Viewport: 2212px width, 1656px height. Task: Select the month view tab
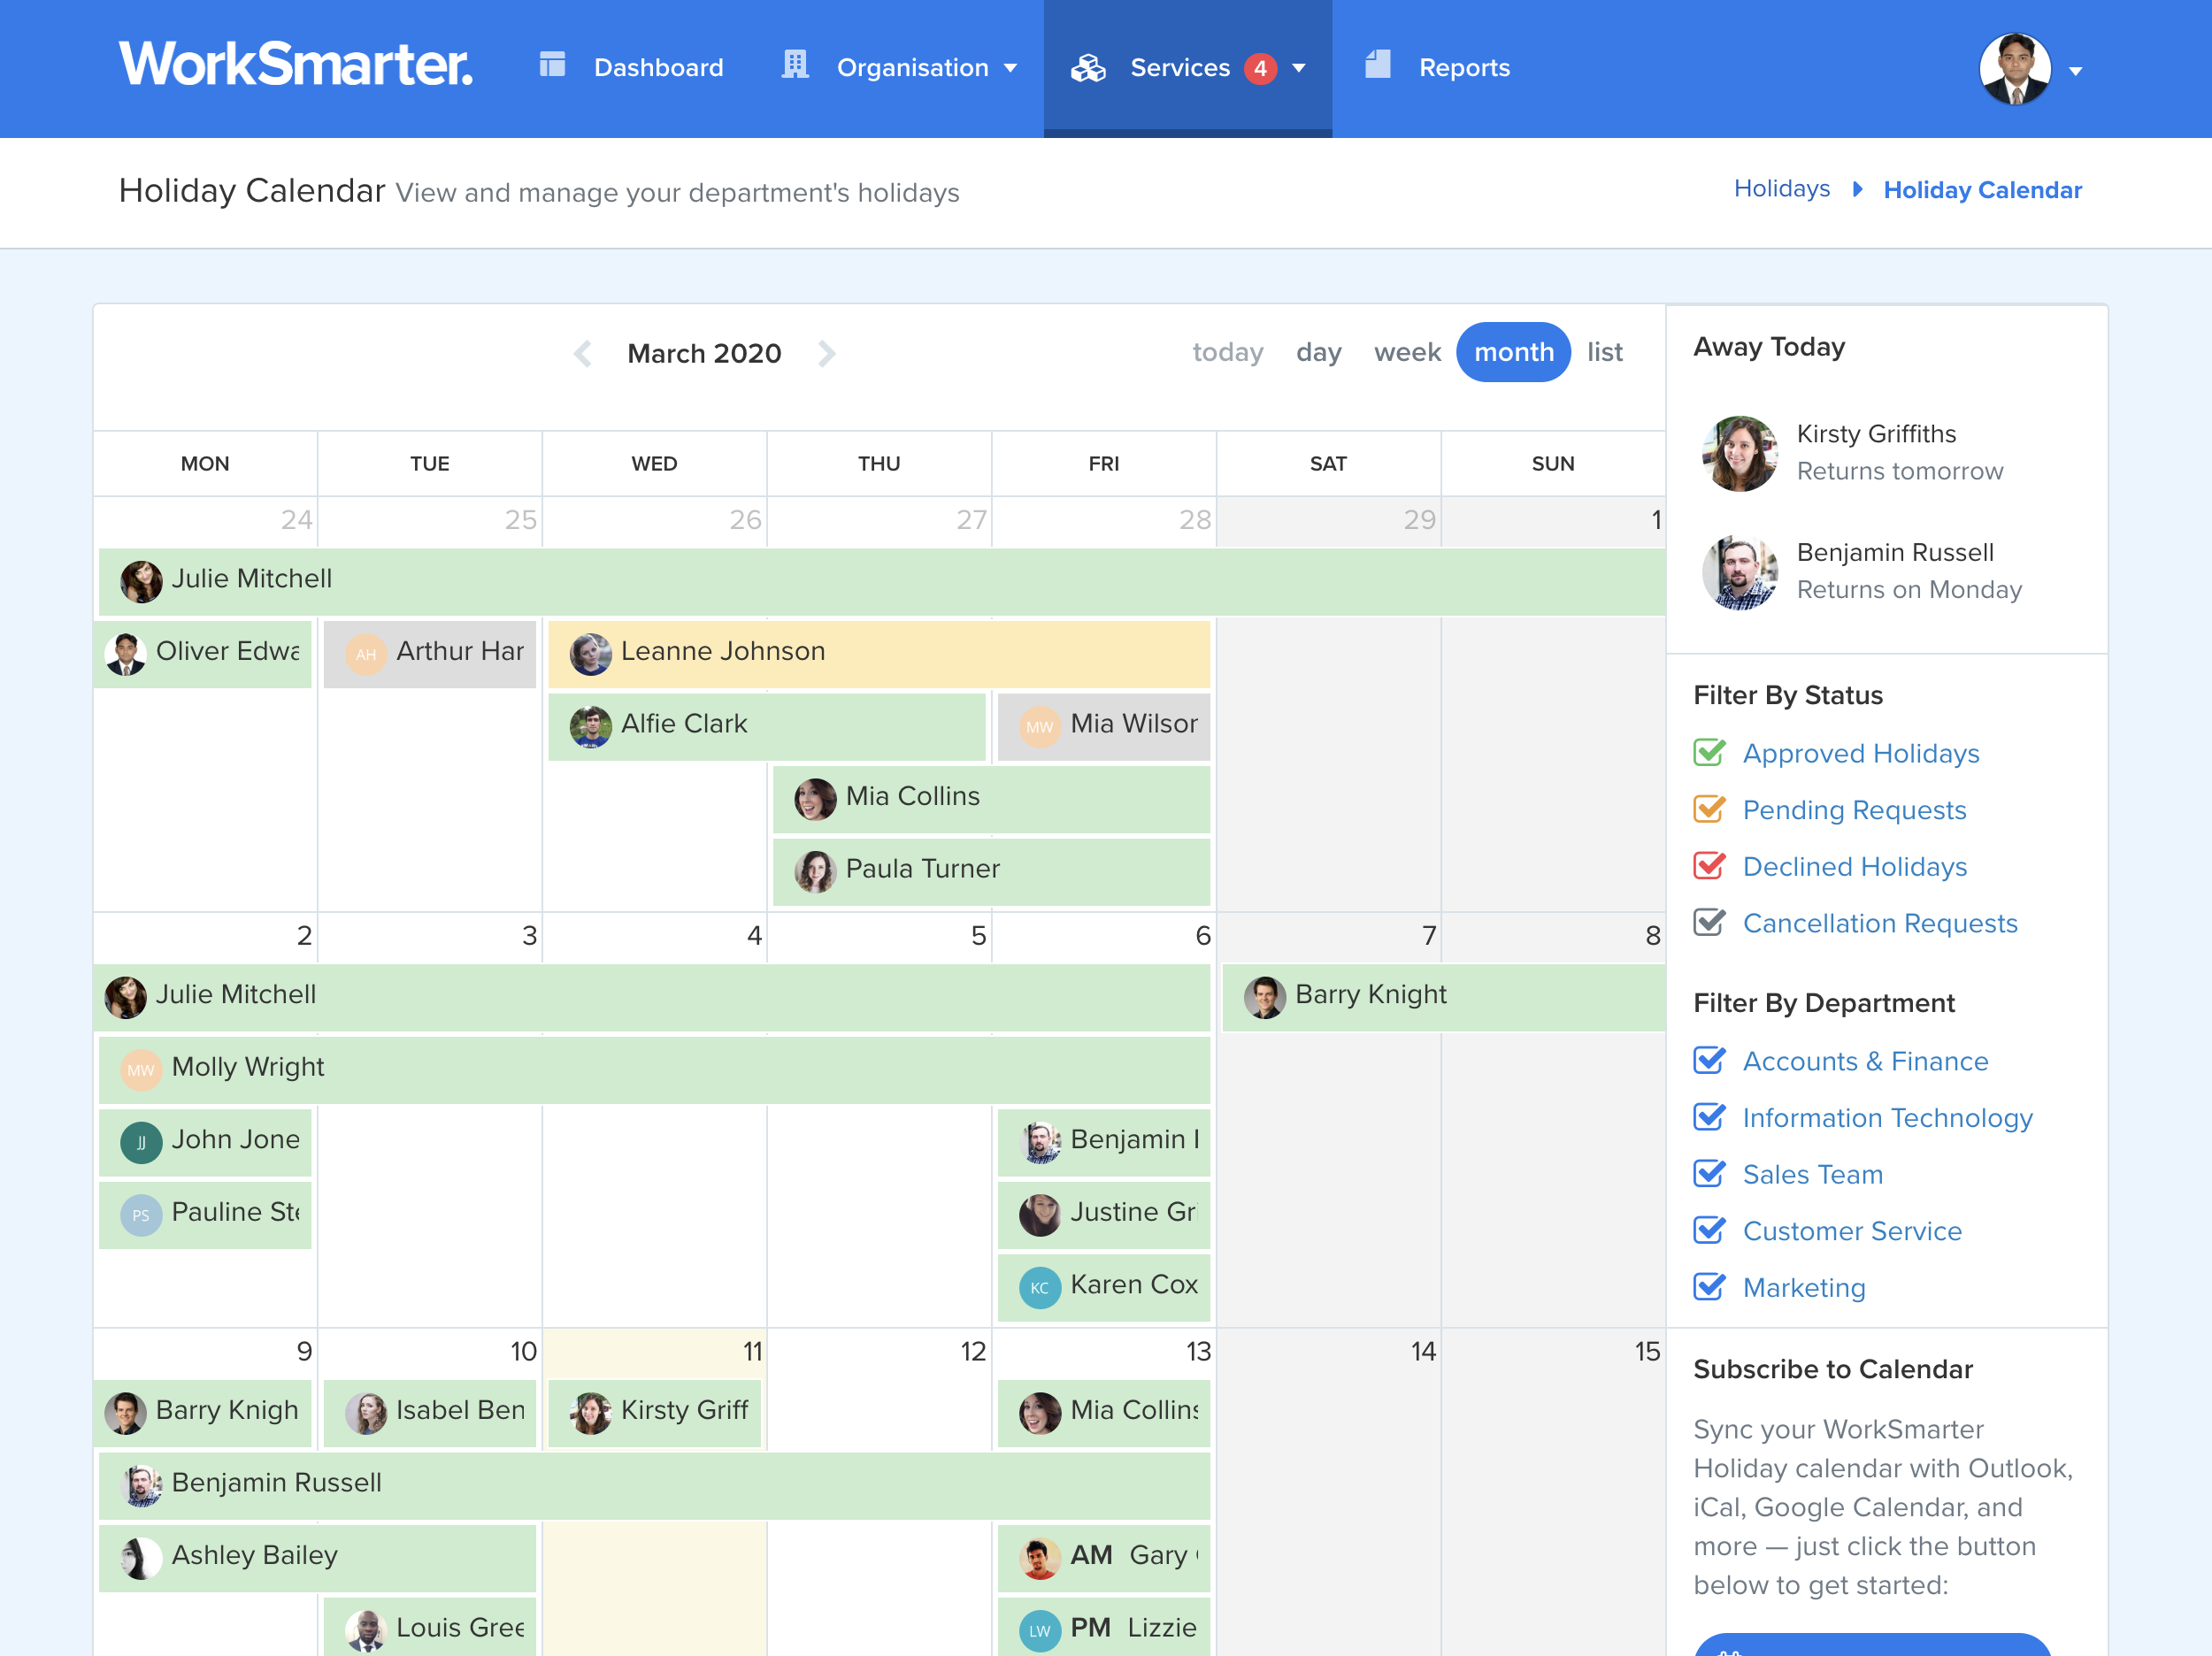pyautogui.click(x=1509, y=351)
